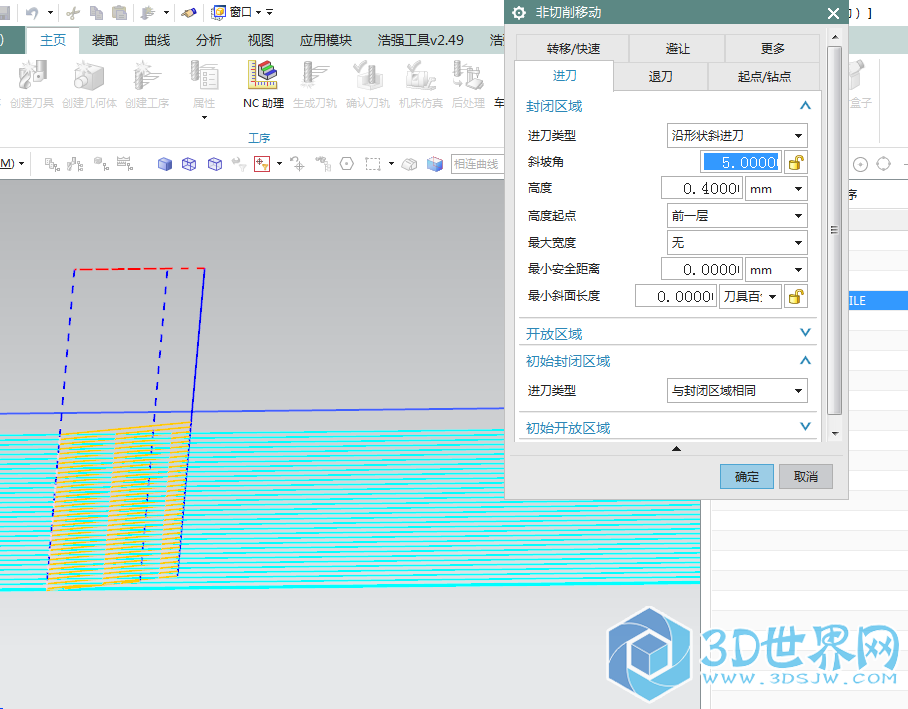The image size is (908, 709).
Task: Open the rectangle selection dropdown arrow
Action: coord(391,164)
